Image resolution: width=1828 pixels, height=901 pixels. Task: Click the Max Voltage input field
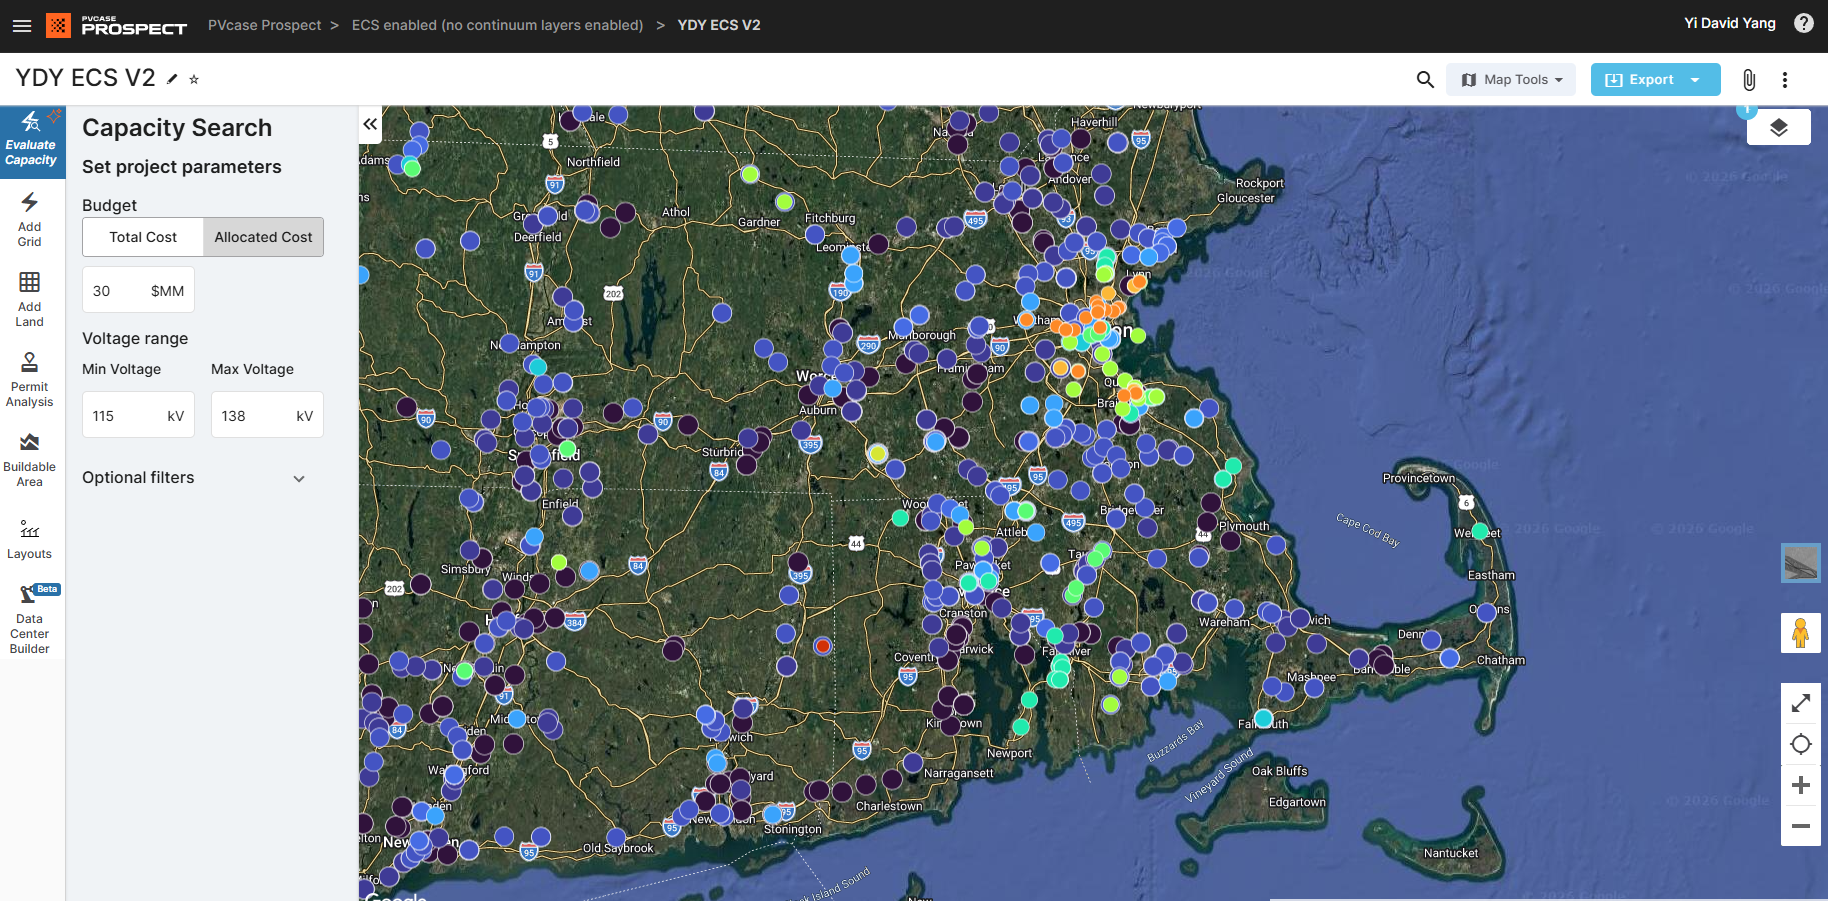(267, 415)
